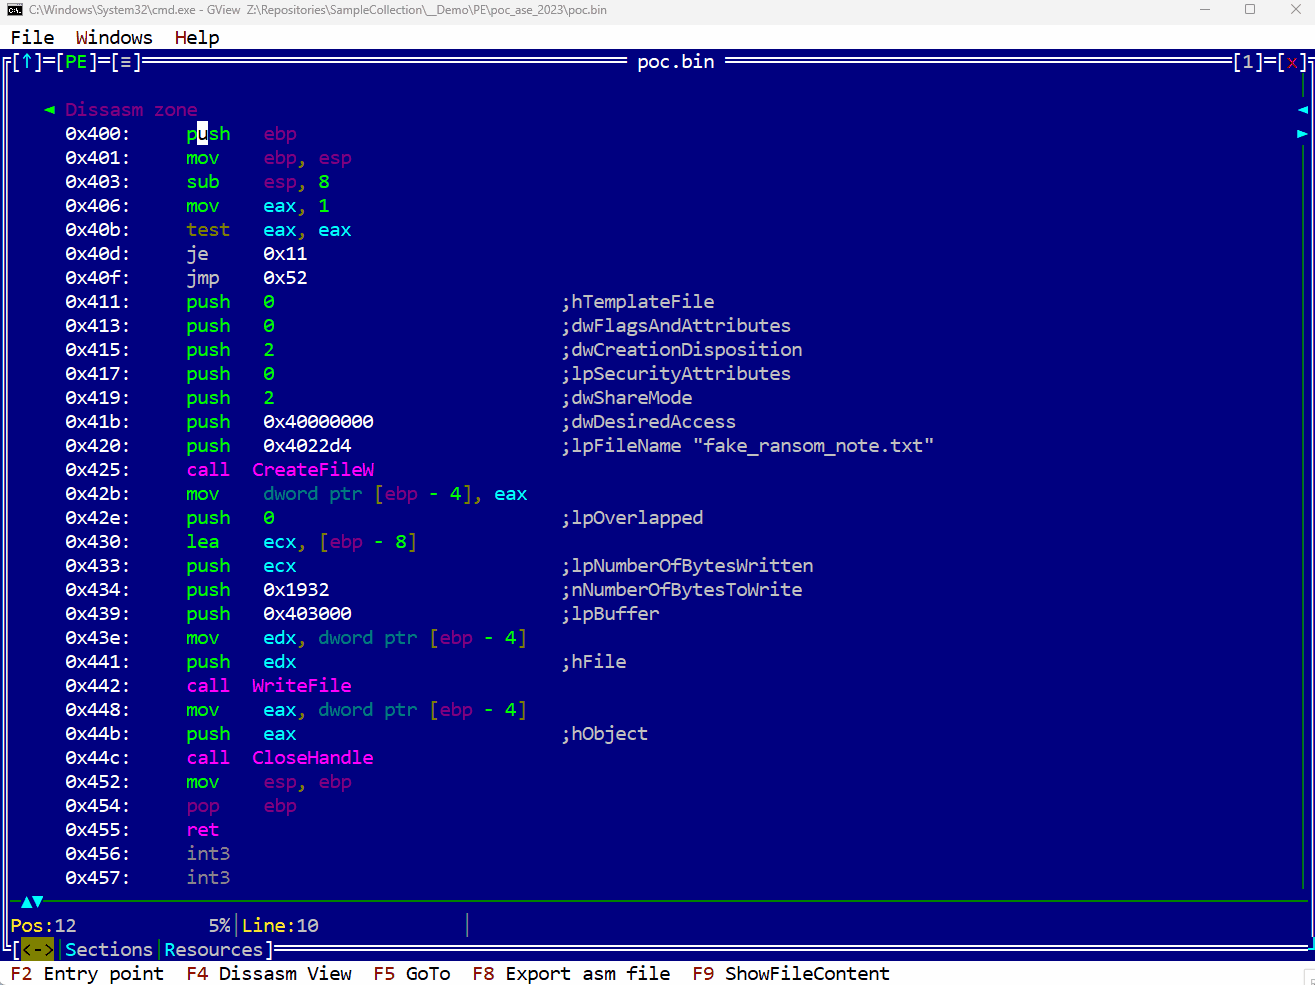Viewport: 1315px width, 985px height.
Task: Open the File menu
Action: click(x=32, y=38)
